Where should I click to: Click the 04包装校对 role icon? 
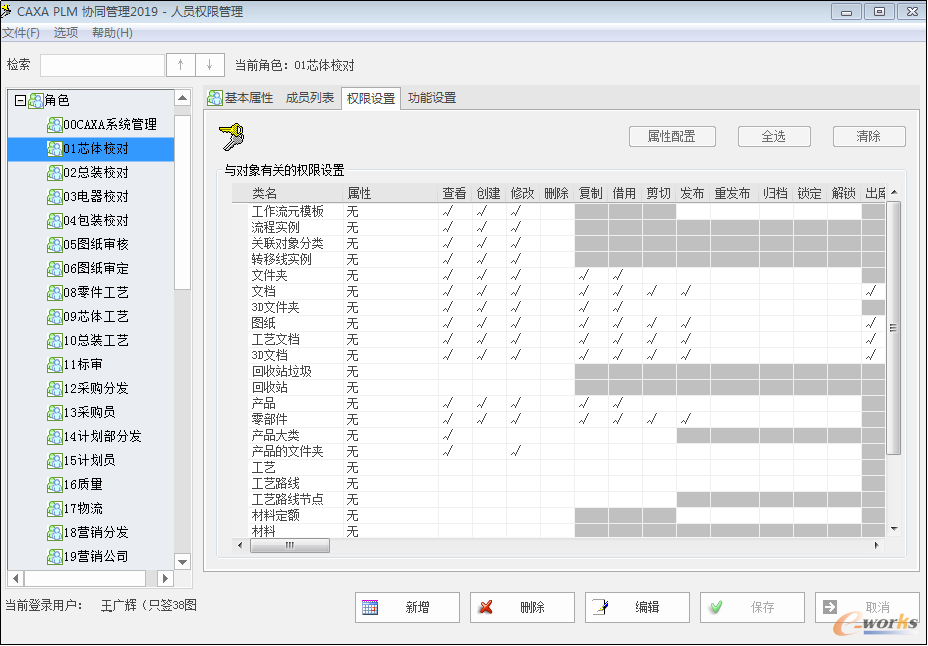54,221
